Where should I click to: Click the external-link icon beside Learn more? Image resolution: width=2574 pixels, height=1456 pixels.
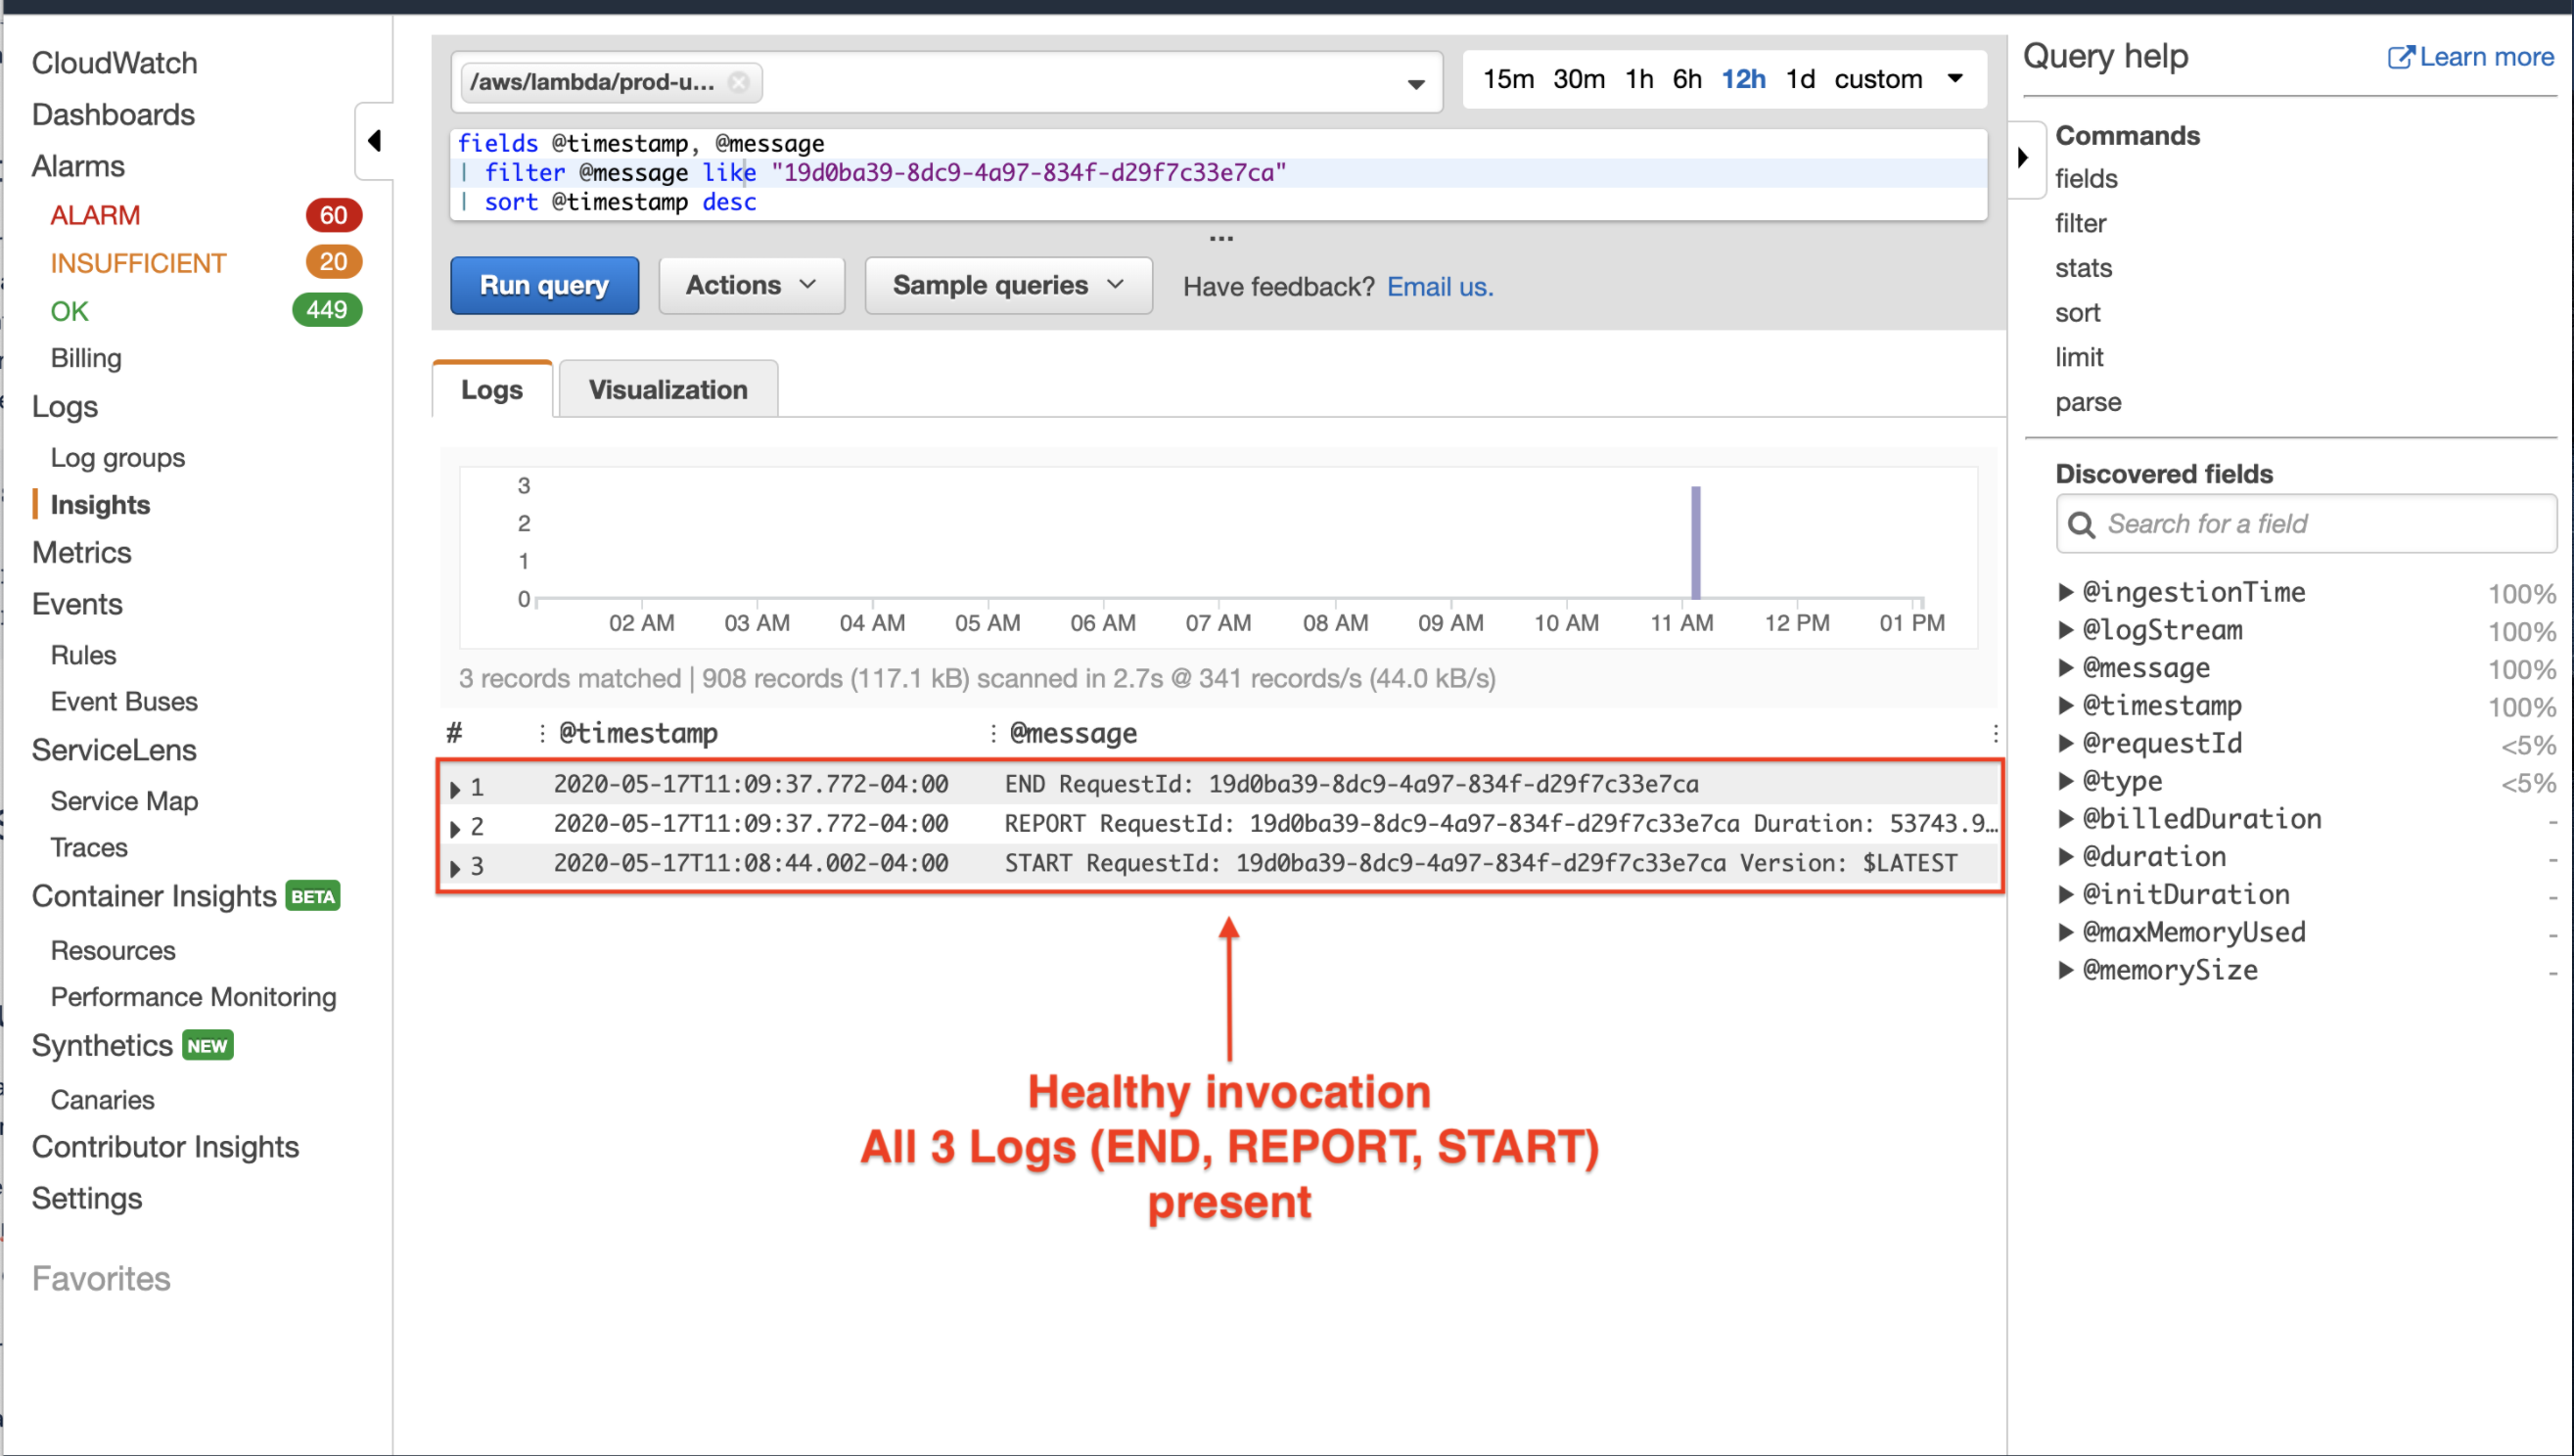(2401, 57)
